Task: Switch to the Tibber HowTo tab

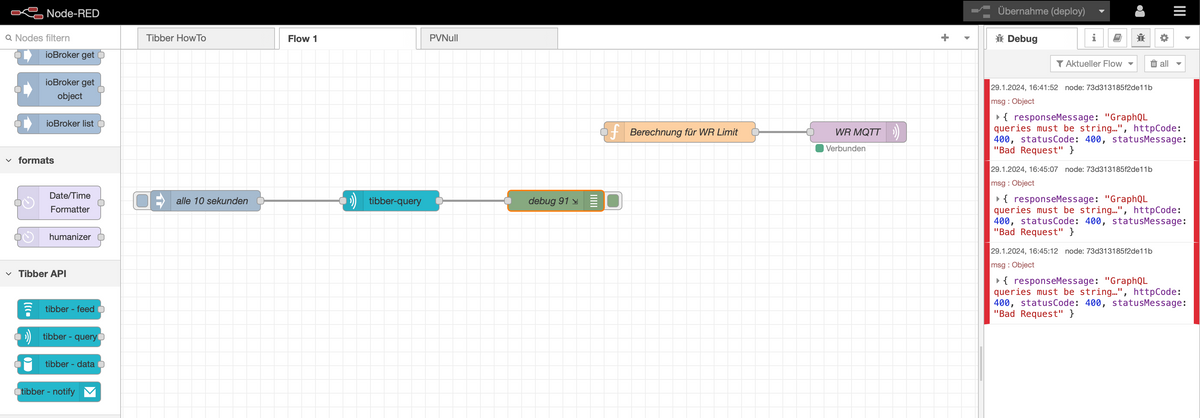Action: click(x=204, y=38)
